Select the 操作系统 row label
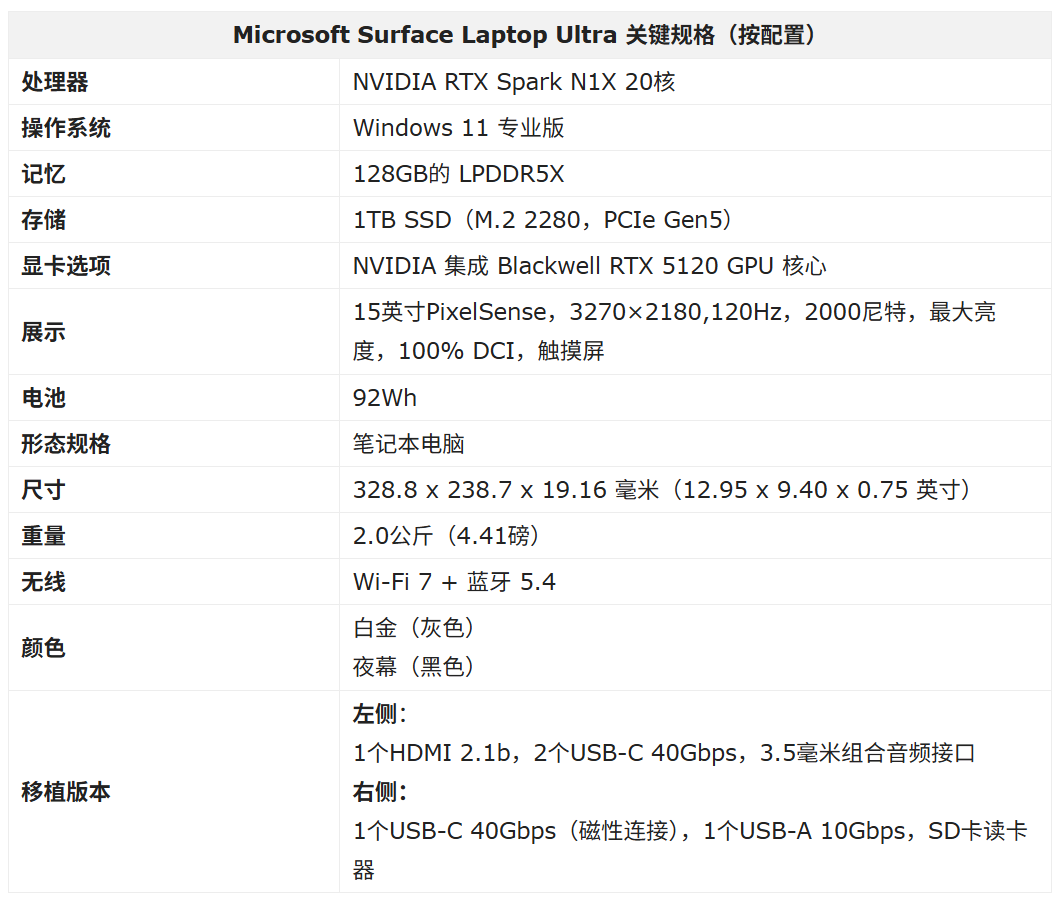This screenshot has width=1058, height=900. point(65,128)
